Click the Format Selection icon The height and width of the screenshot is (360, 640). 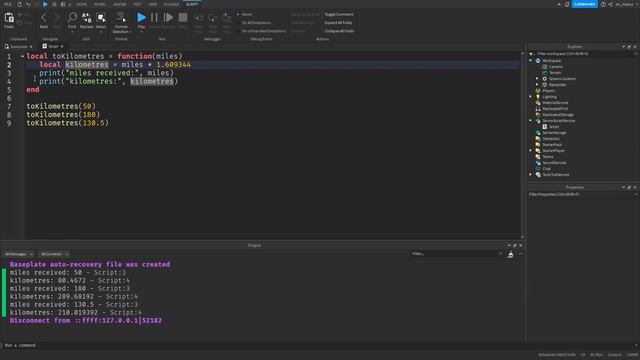pos(121,17)
